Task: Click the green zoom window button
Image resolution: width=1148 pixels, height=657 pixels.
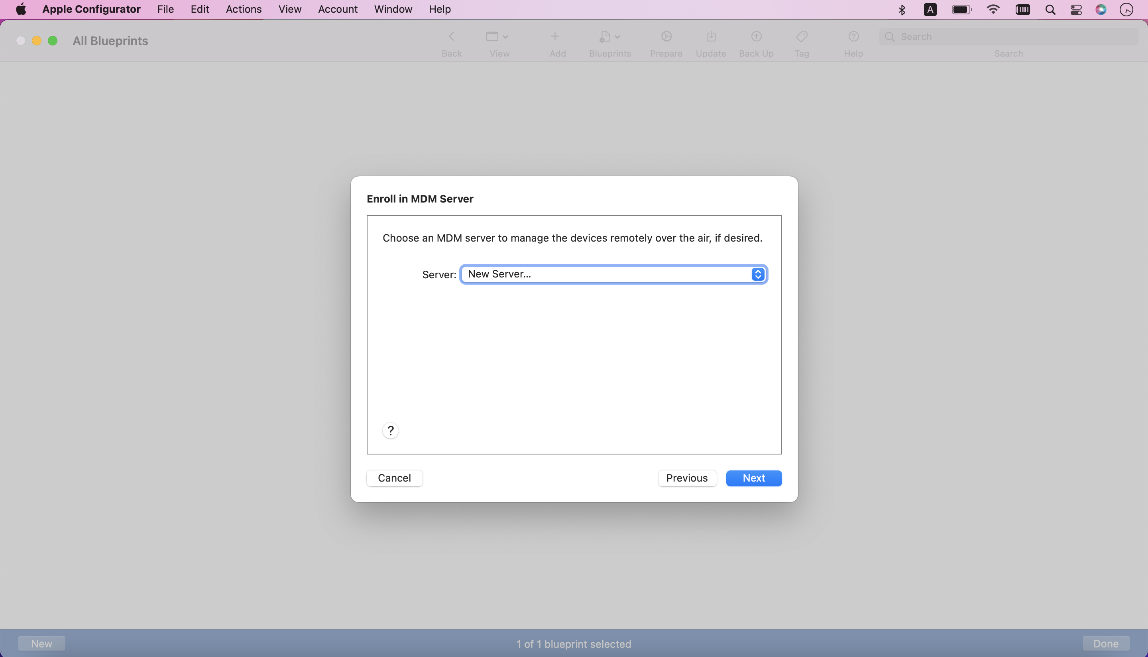Action: click(x=53, y=41)
